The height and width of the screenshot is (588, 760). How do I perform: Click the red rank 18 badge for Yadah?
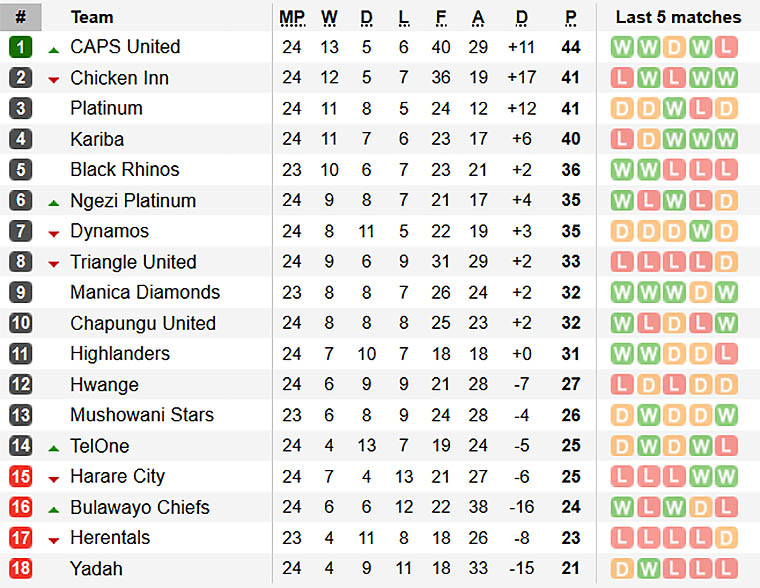point(20,568)
